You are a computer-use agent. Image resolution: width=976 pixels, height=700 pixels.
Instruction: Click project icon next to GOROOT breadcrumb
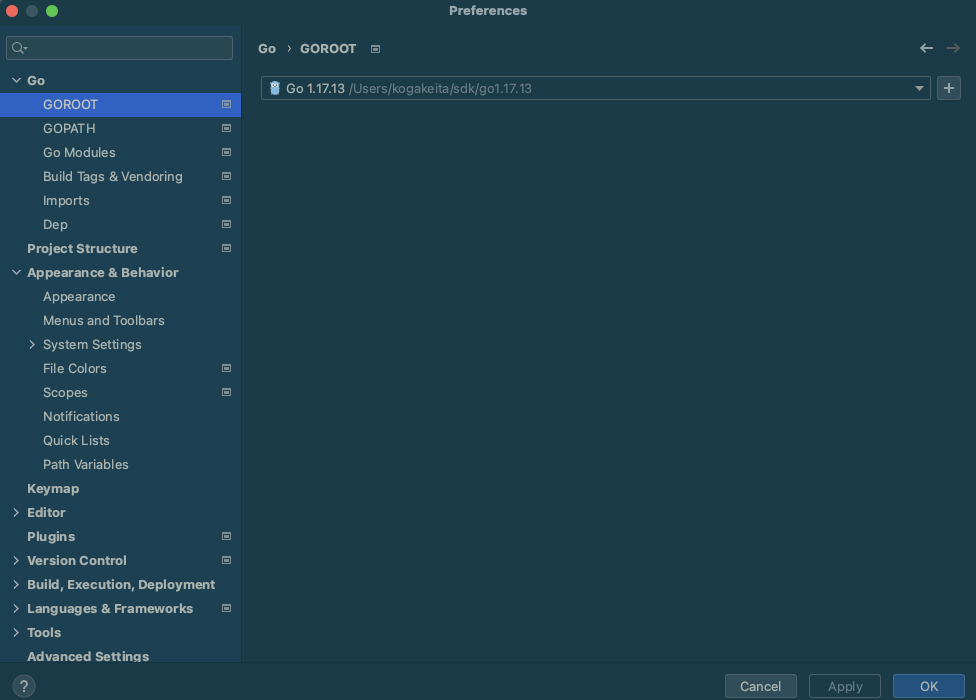coord(375,49)
